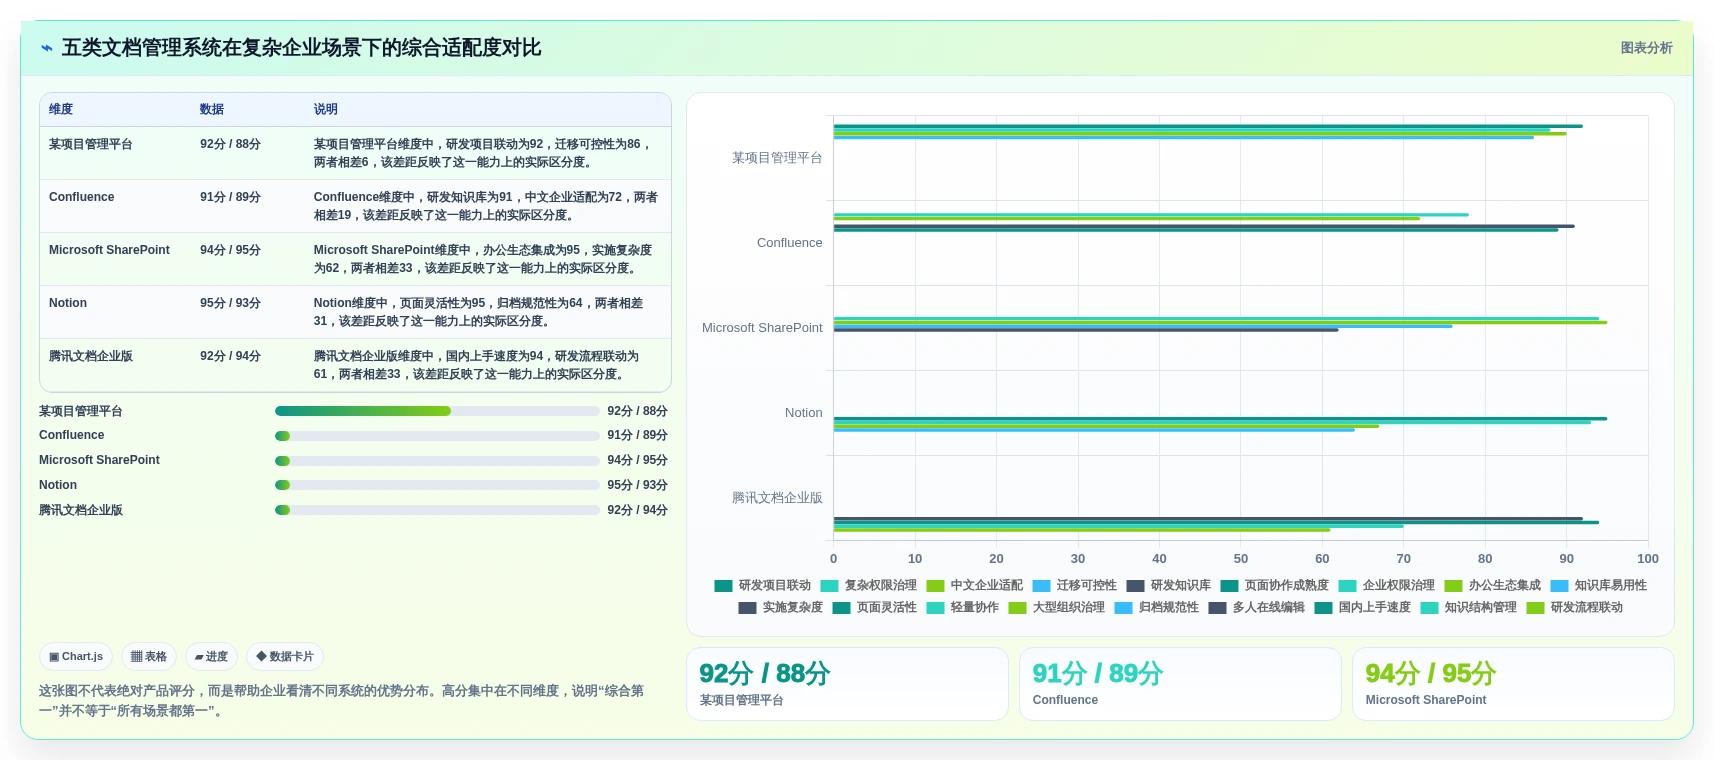Click color swatch of 归档规范性 legend
Screen dimensions: 1714x760
pos(1123,608)
